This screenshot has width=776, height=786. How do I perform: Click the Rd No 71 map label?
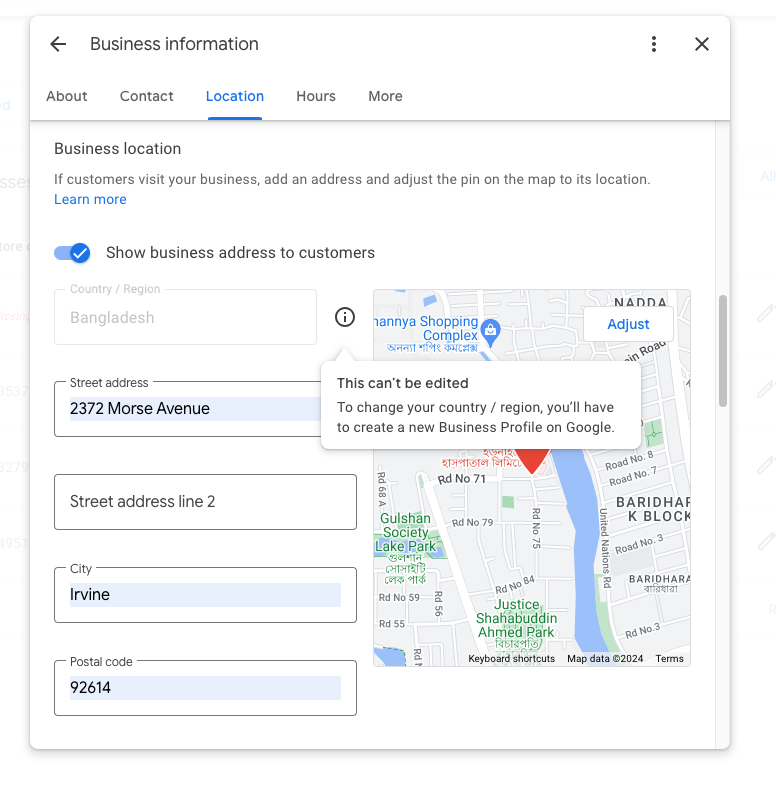(462, 479)
